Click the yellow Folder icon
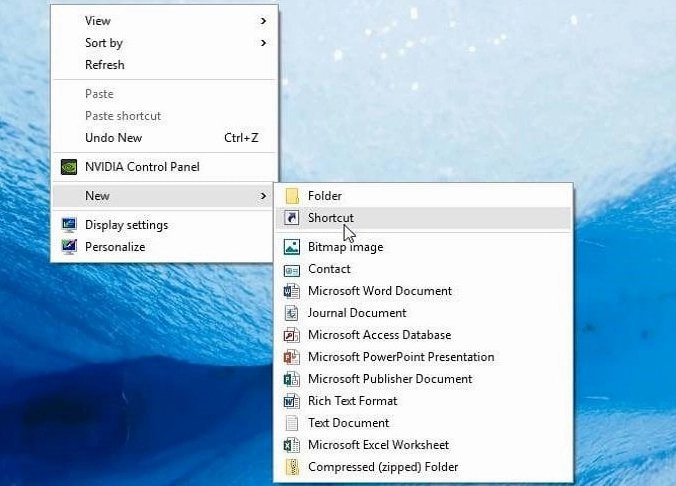Screen dimensions: 676x486 [x=292, y=196]
